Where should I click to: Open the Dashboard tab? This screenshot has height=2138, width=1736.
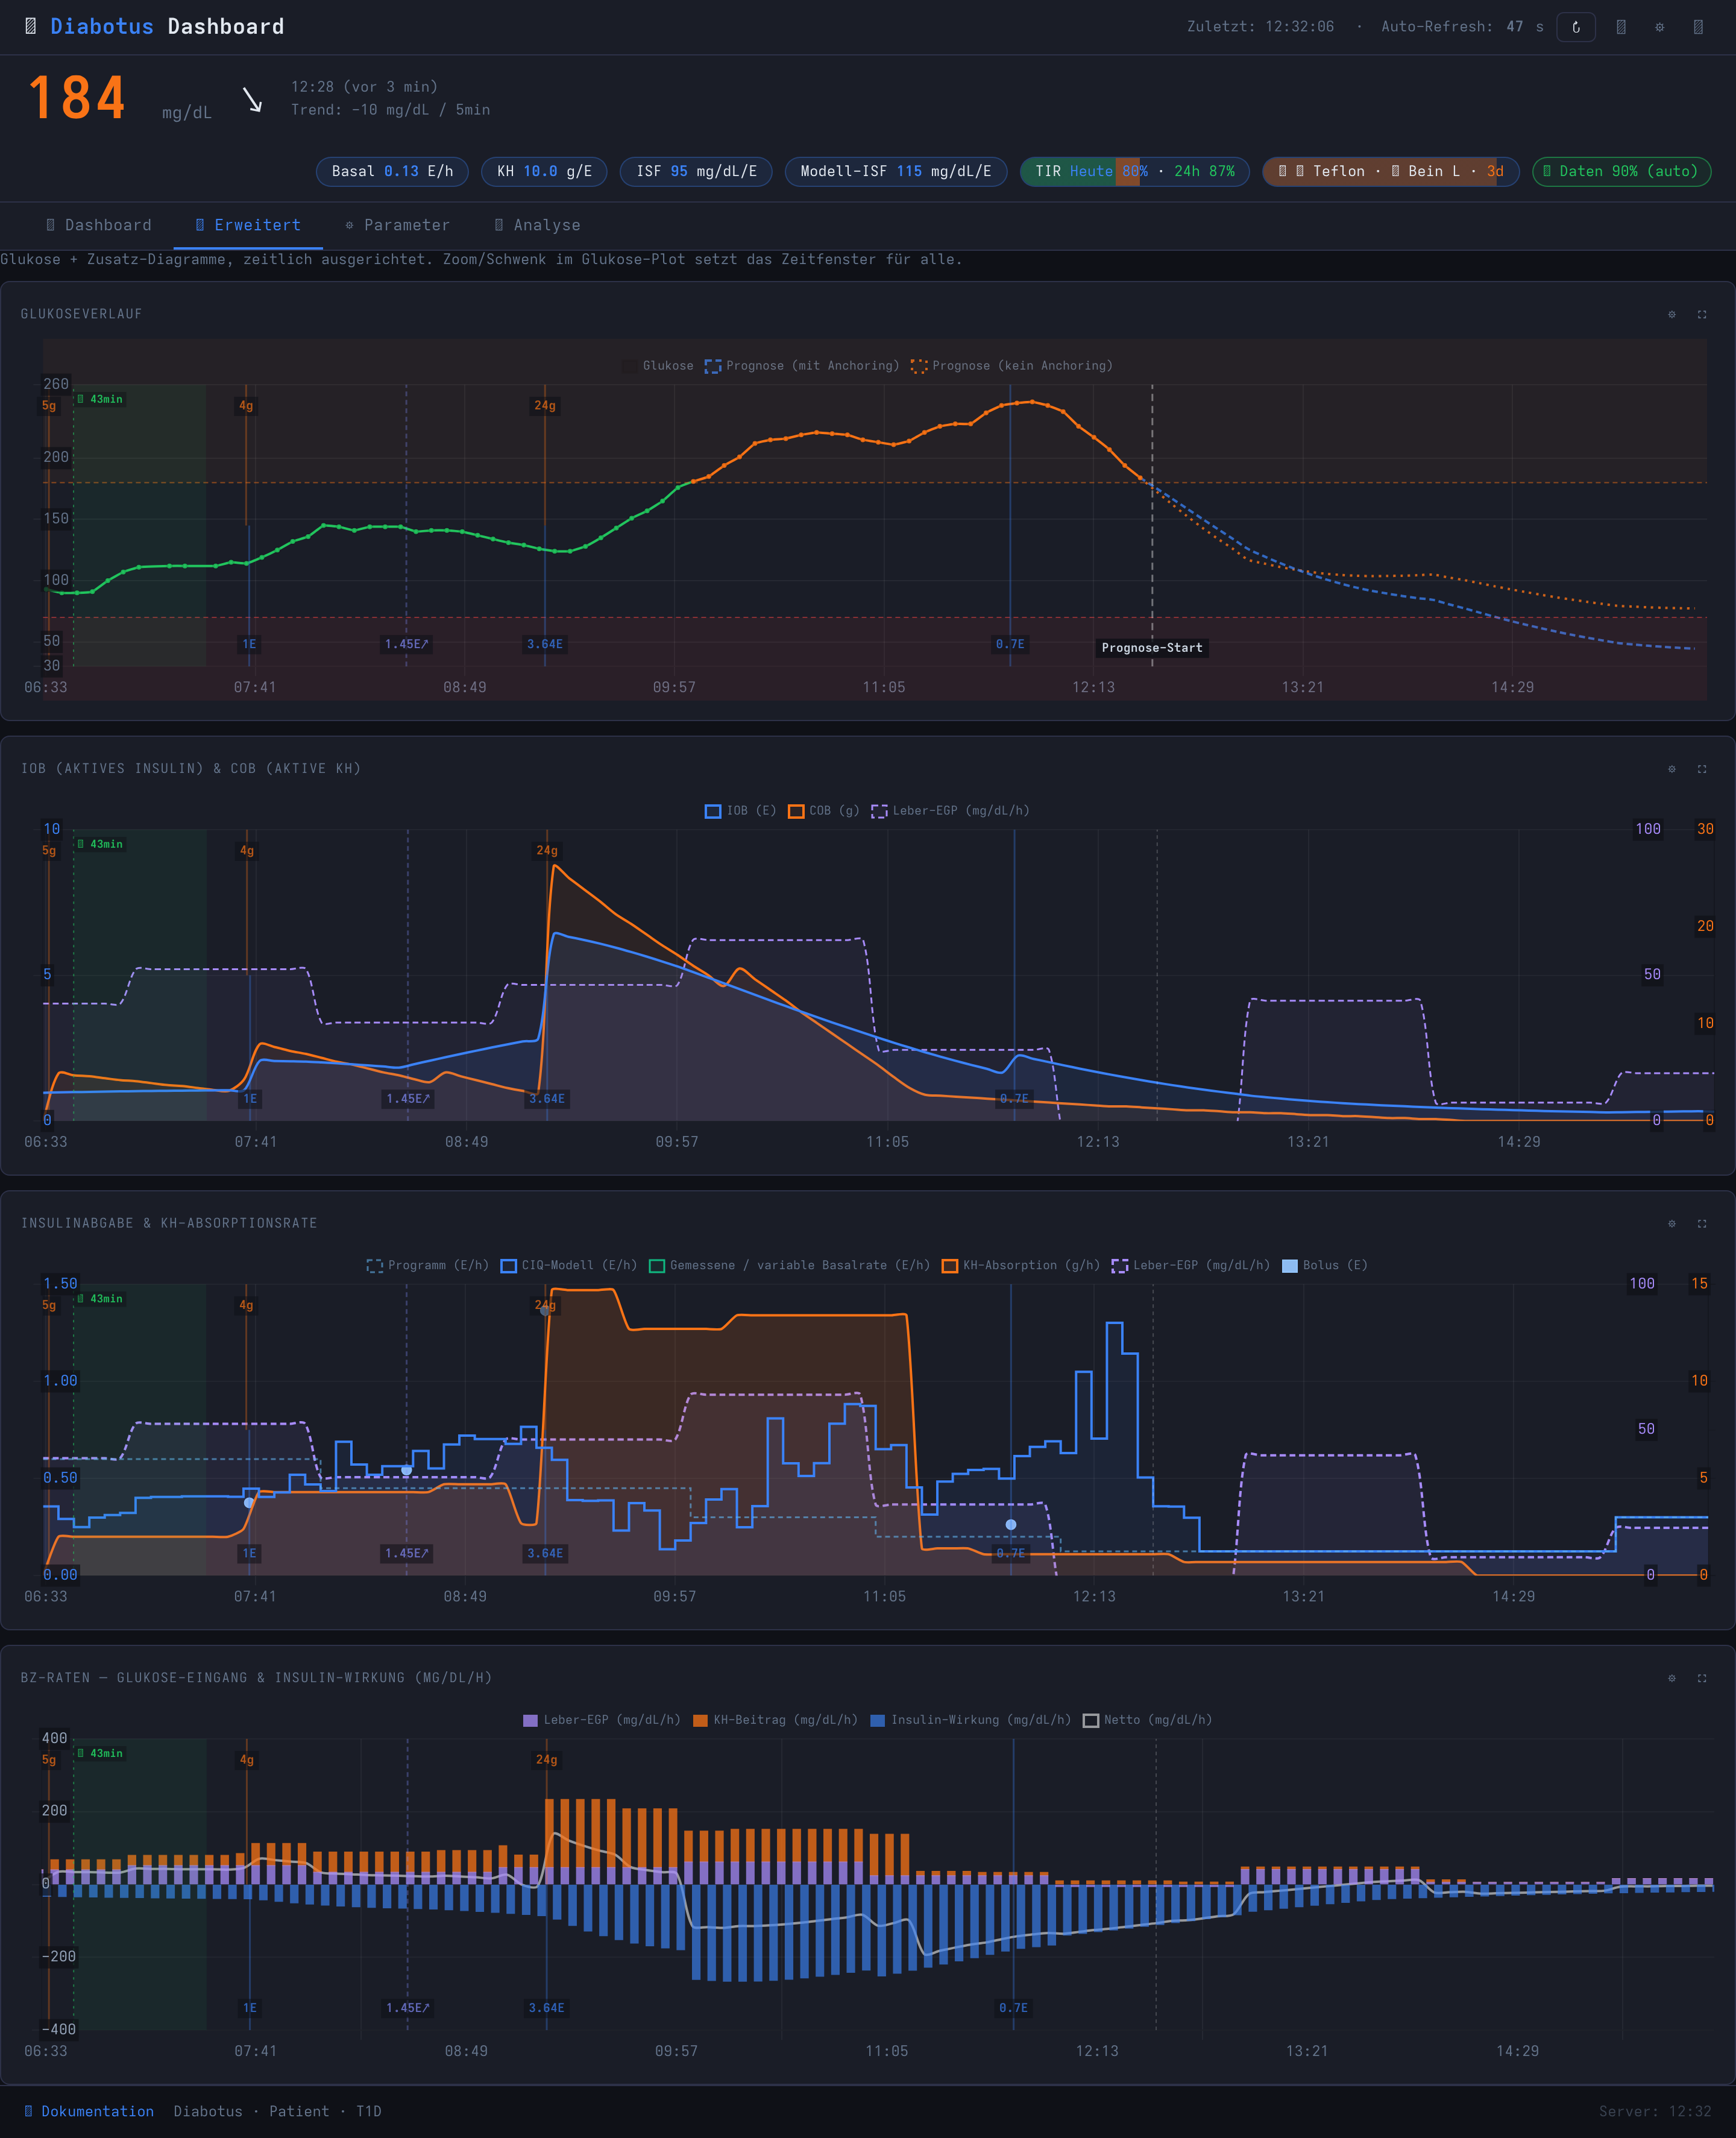tap(98, 225)
